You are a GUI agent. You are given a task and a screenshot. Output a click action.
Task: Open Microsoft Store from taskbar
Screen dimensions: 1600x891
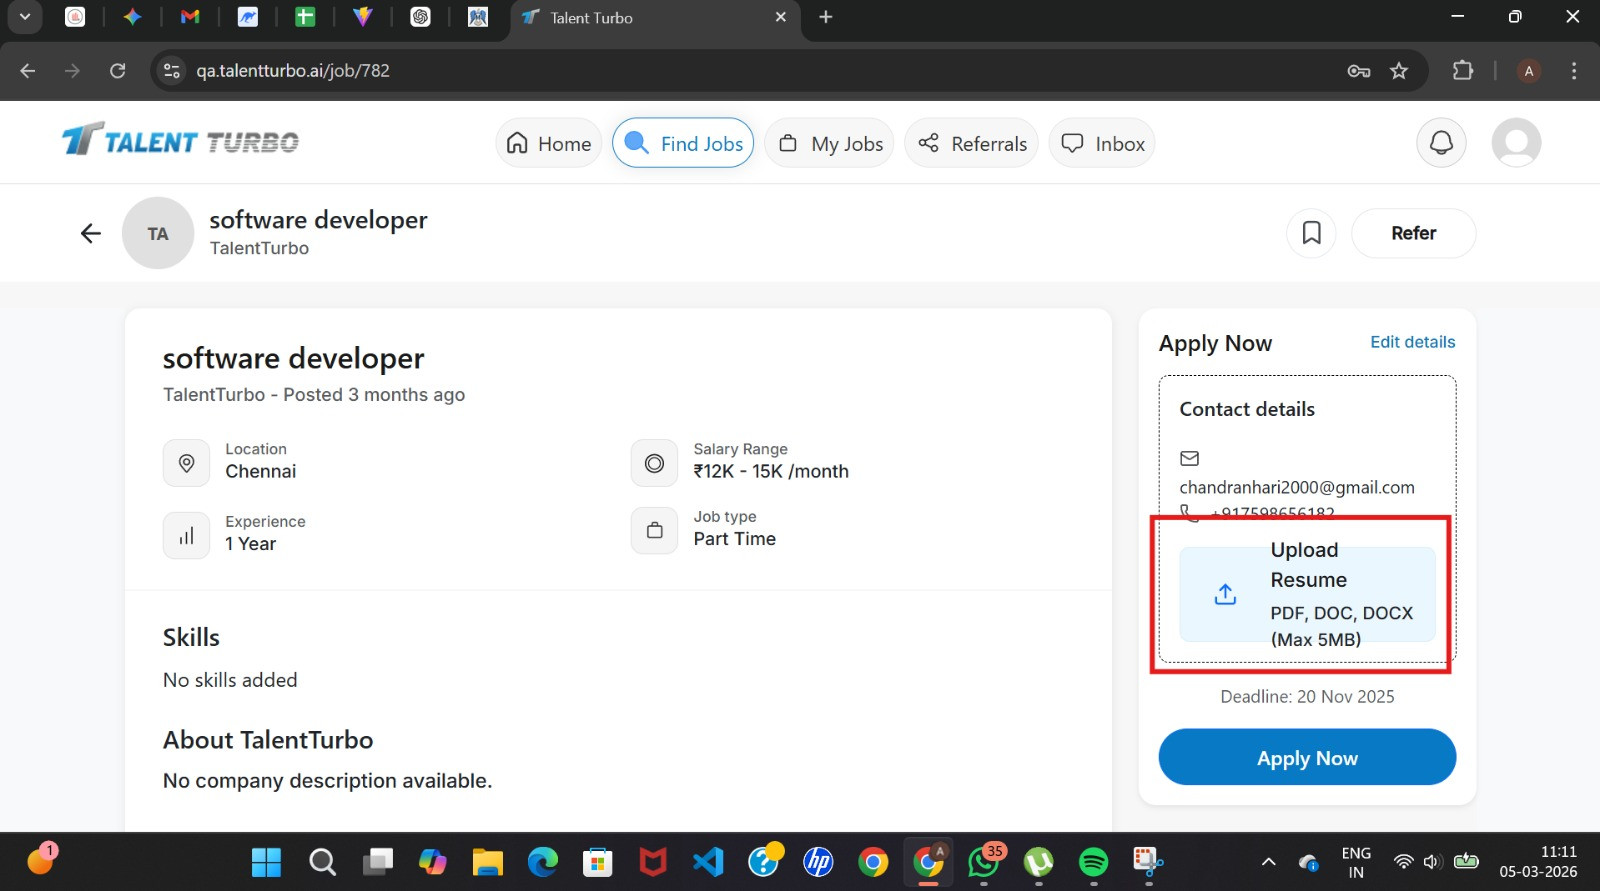(598, 862)
